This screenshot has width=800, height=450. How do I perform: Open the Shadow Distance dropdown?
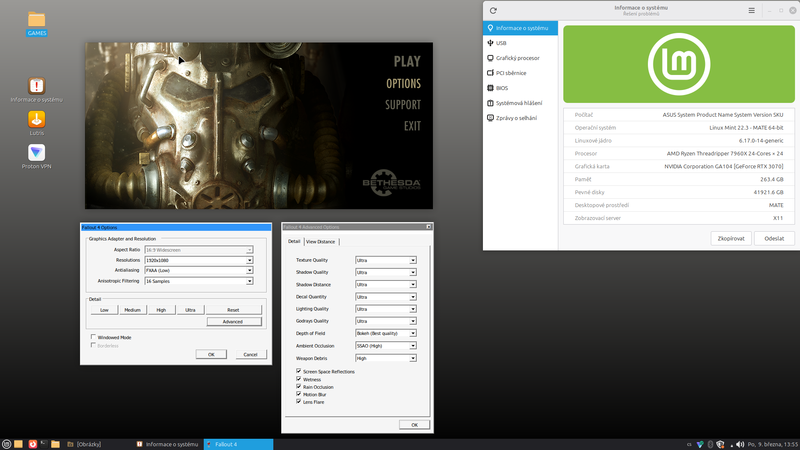click(386, 285)
